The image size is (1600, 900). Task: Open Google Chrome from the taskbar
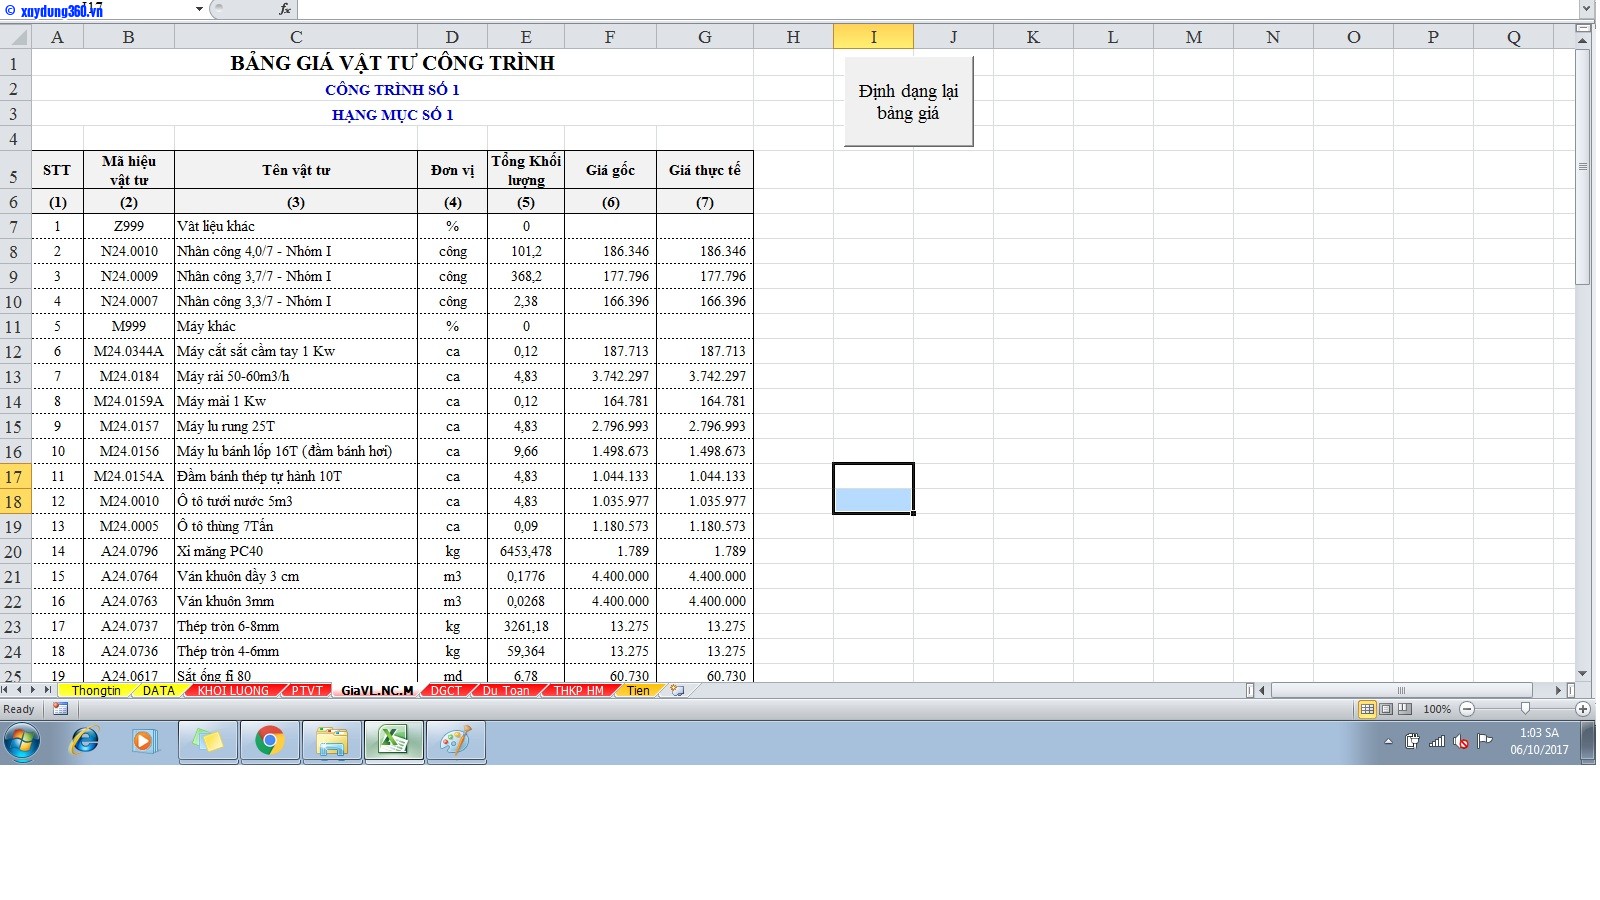(269, 741)
